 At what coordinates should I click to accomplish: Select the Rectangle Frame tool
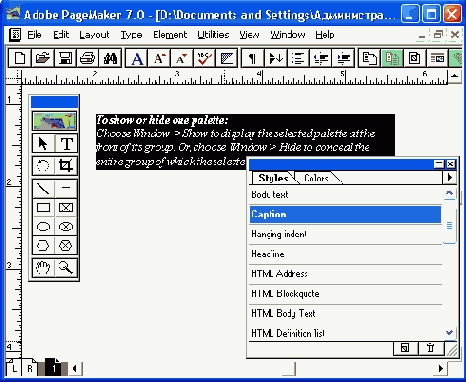(x=66, y=208)
